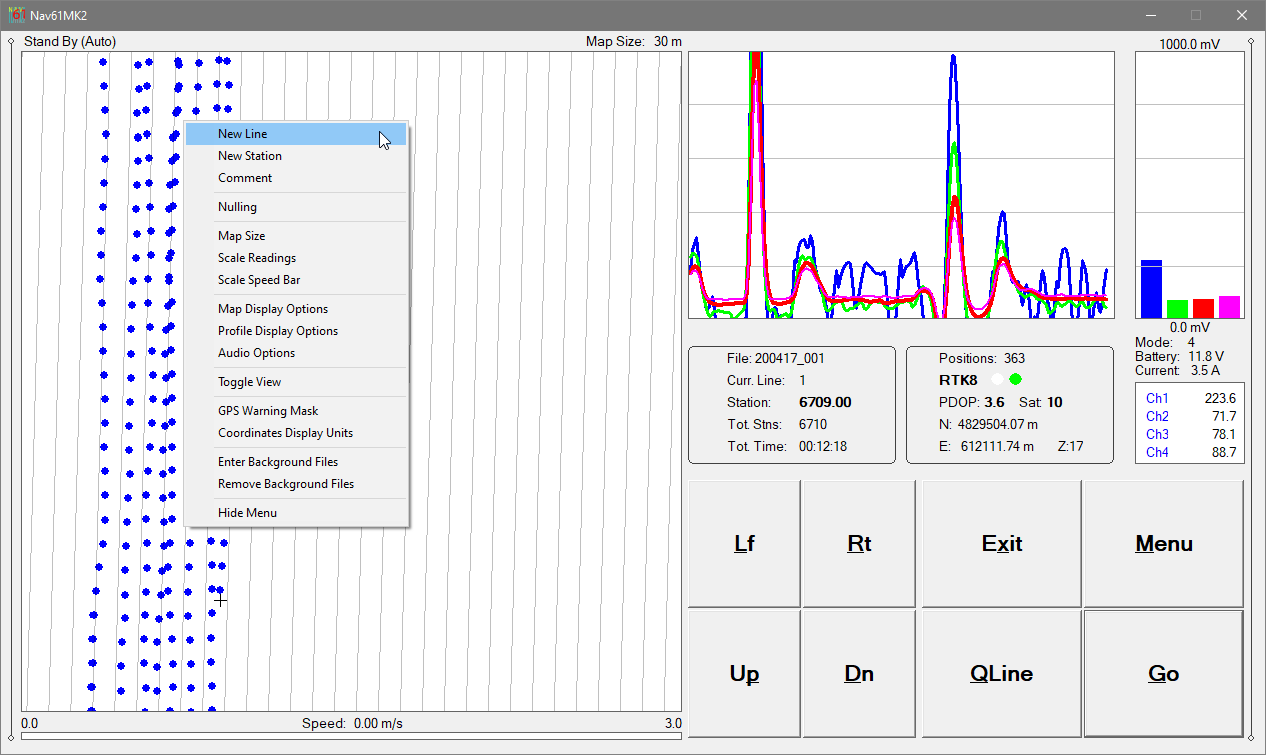Click Map Size: 30 m label
The height and width of the screenshot is (755, 1266).
(634, 41)
